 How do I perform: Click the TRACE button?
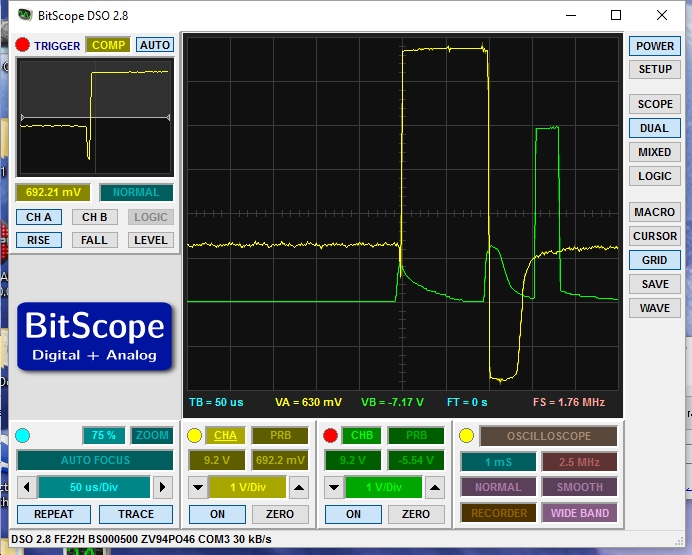pos(136,514)
